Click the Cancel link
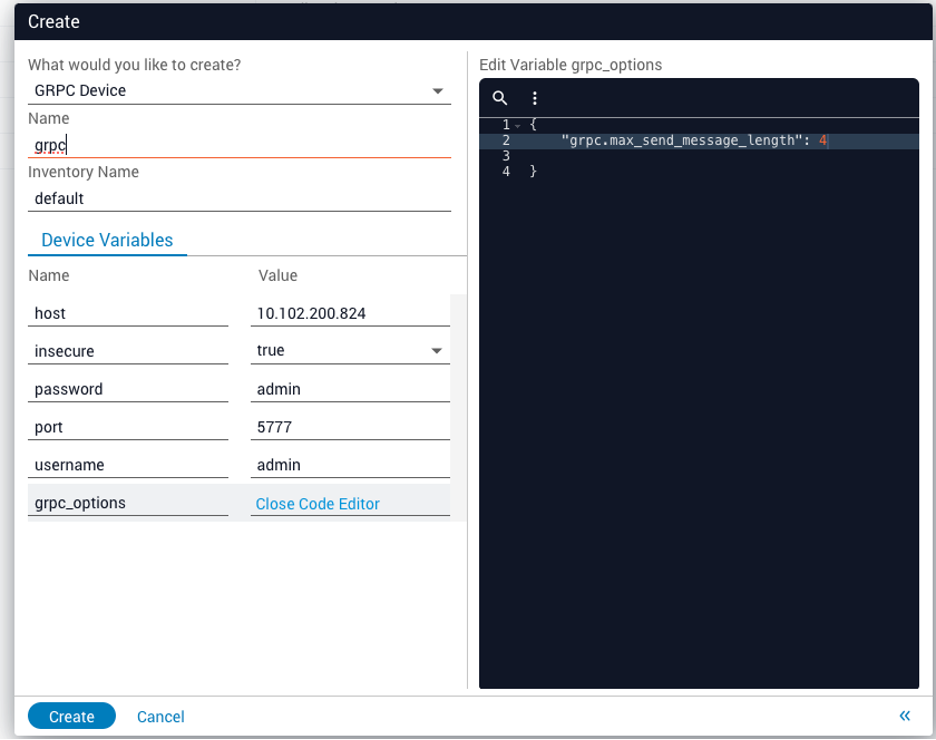Image resolution: width=936 pixels, height=740 pixels. click(160, 716)
